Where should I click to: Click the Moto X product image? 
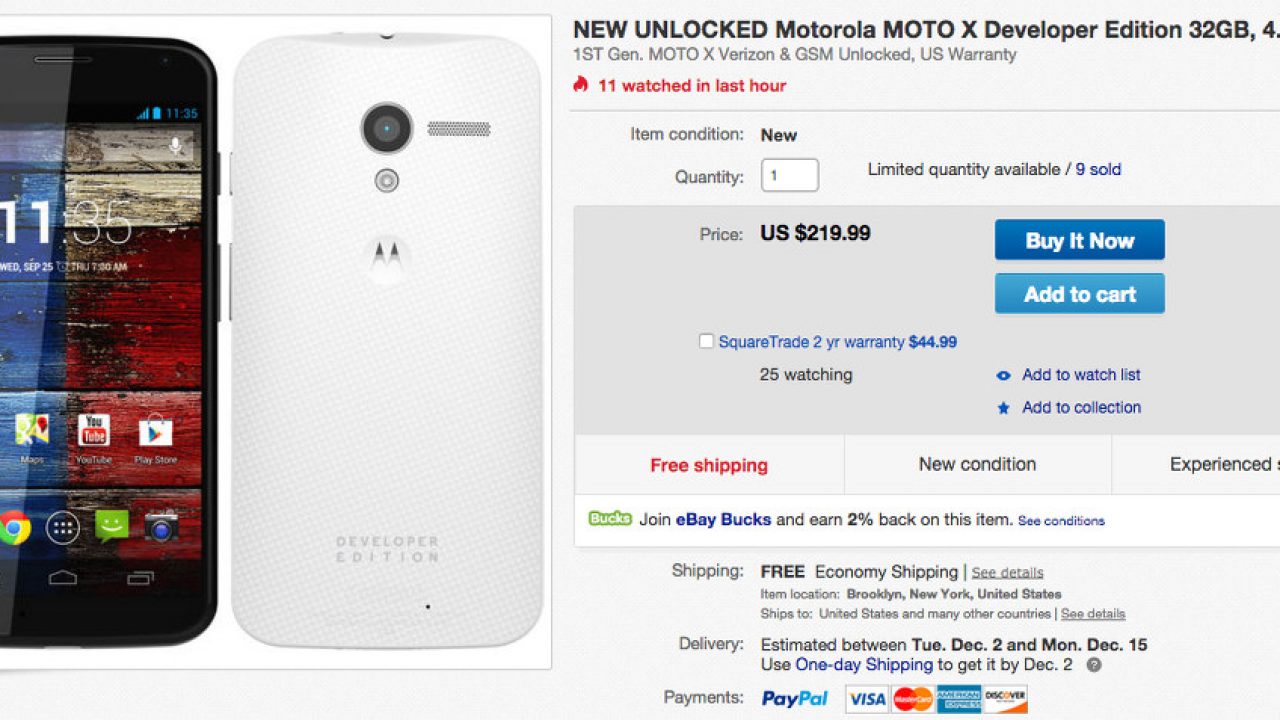(x=275, y=340)
